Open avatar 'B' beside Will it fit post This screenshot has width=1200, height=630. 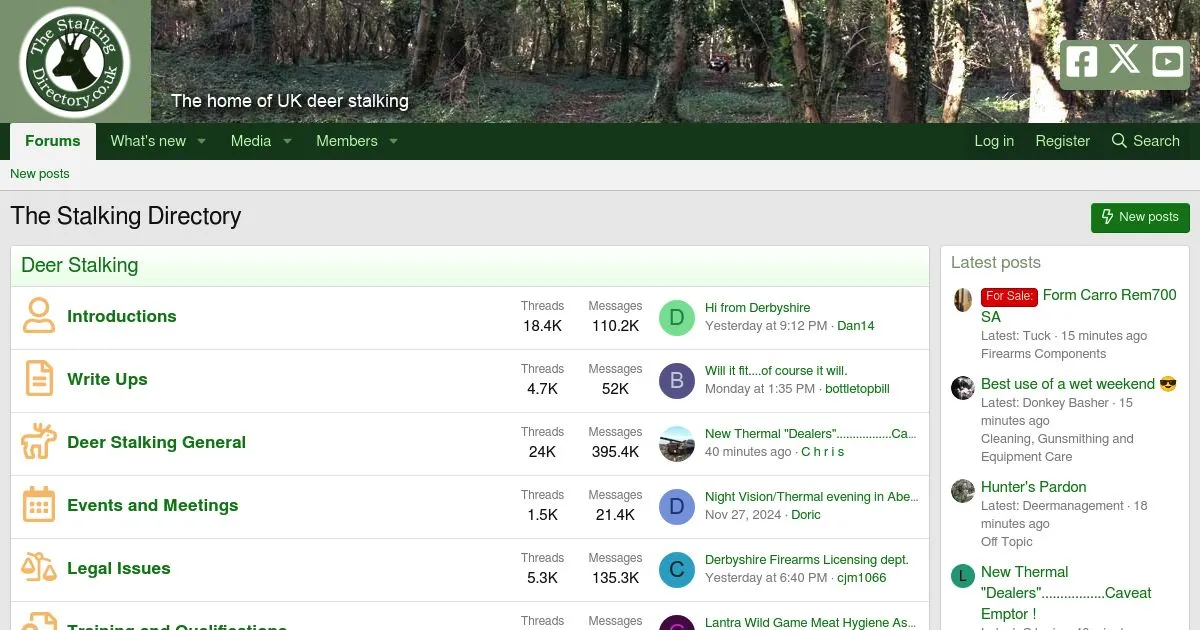coord(676,381)
